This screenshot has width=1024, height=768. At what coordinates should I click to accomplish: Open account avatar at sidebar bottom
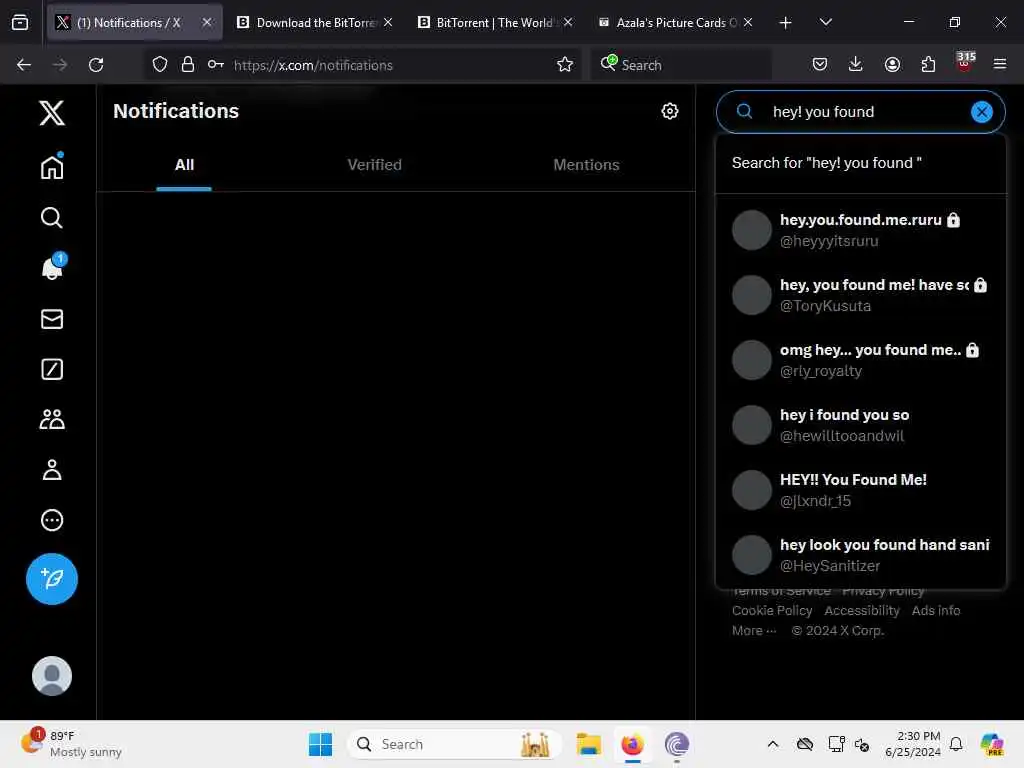(52, 675)
